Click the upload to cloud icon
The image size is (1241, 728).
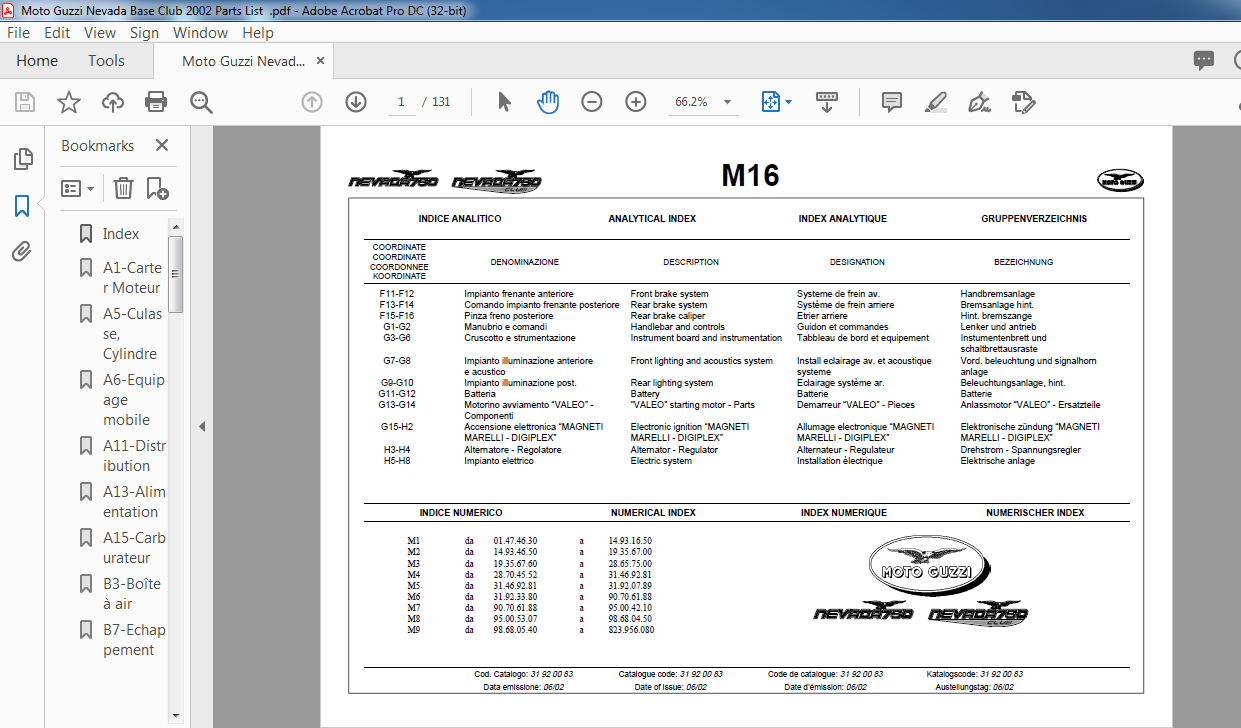[x=112, y=102]
